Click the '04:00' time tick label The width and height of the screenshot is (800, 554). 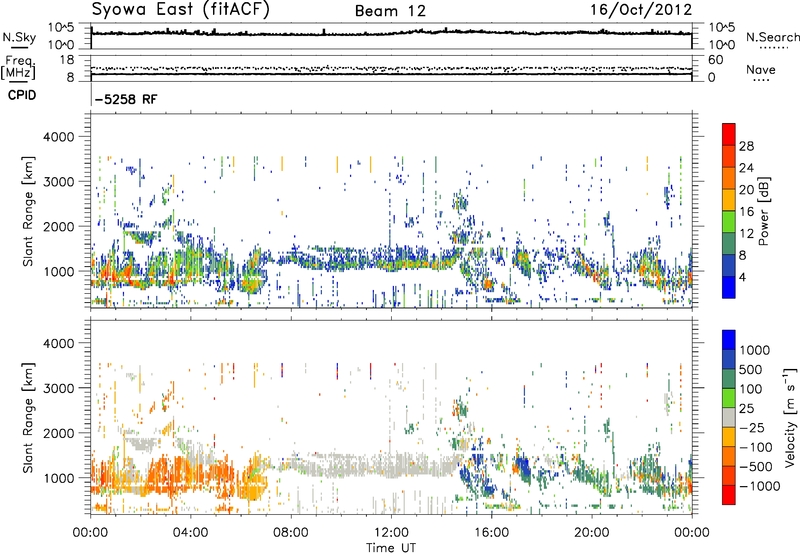[x=190, y=533]
